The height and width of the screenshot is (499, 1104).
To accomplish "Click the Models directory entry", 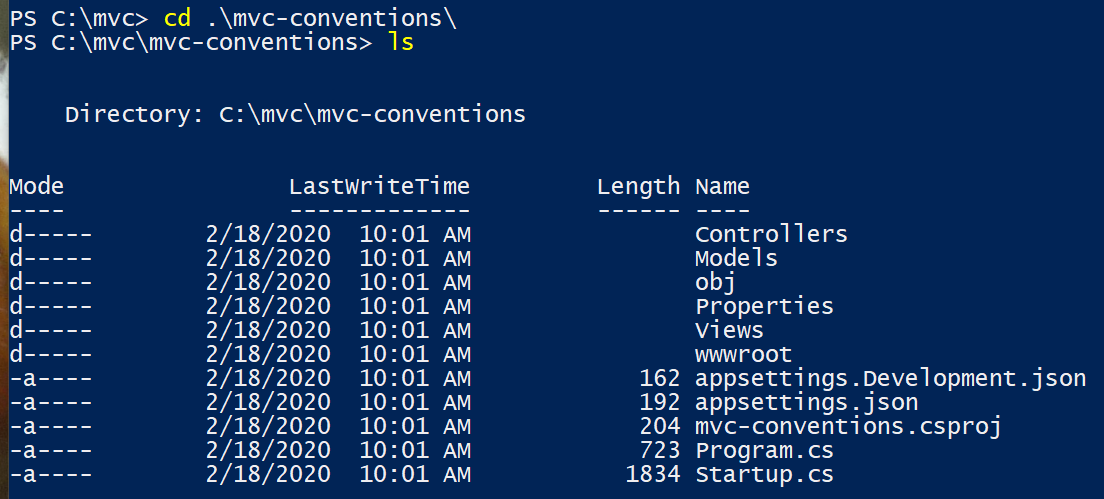I will click(736, 258).
